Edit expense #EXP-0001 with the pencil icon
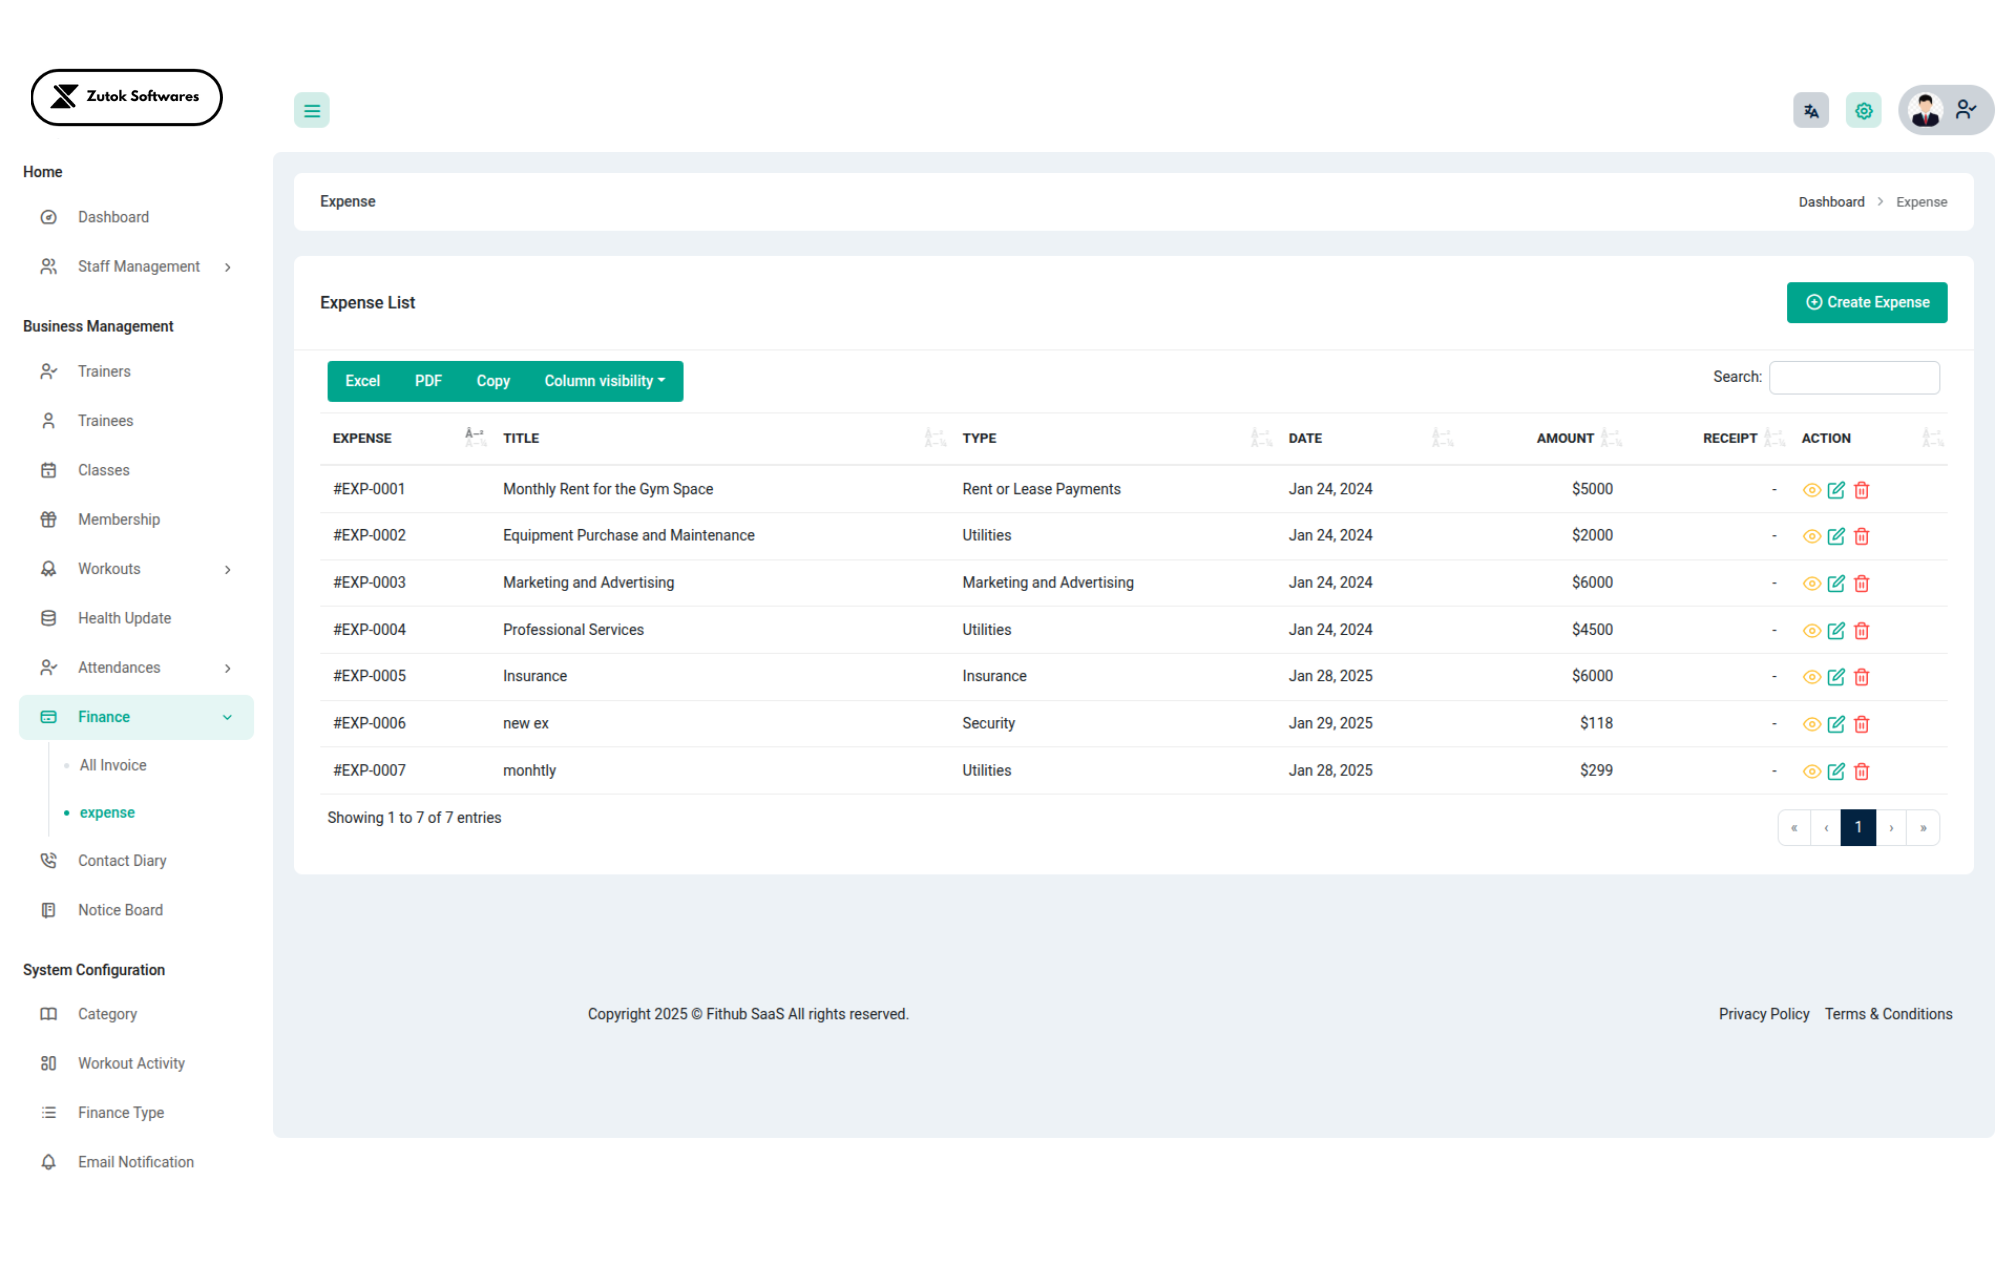This screenshot has height=1270, width=2016. [x=1836, y=490]
